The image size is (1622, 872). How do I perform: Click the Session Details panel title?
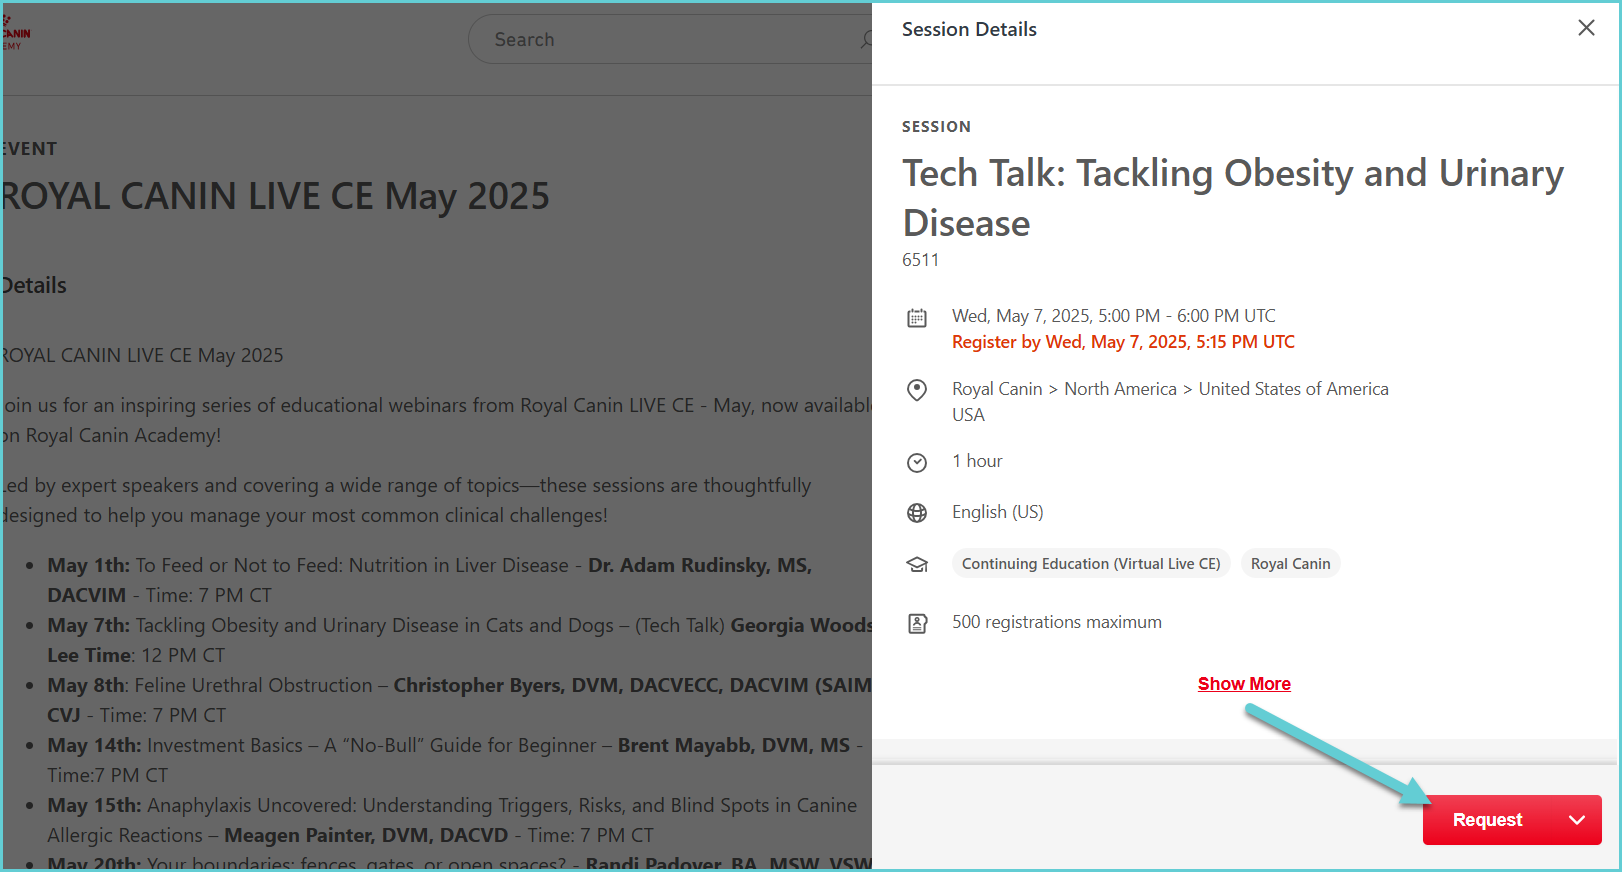(x=969, y=29)
